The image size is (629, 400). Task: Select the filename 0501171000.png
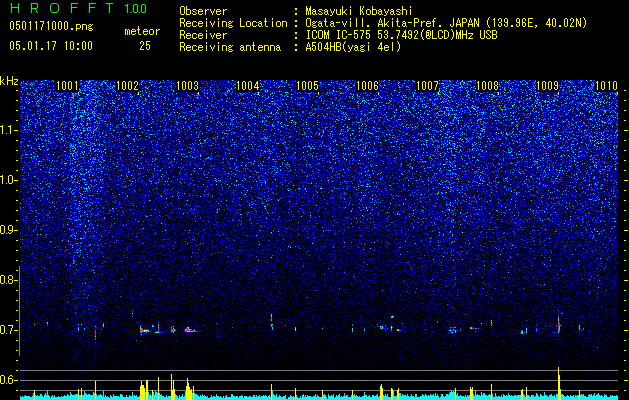(51, 26)
